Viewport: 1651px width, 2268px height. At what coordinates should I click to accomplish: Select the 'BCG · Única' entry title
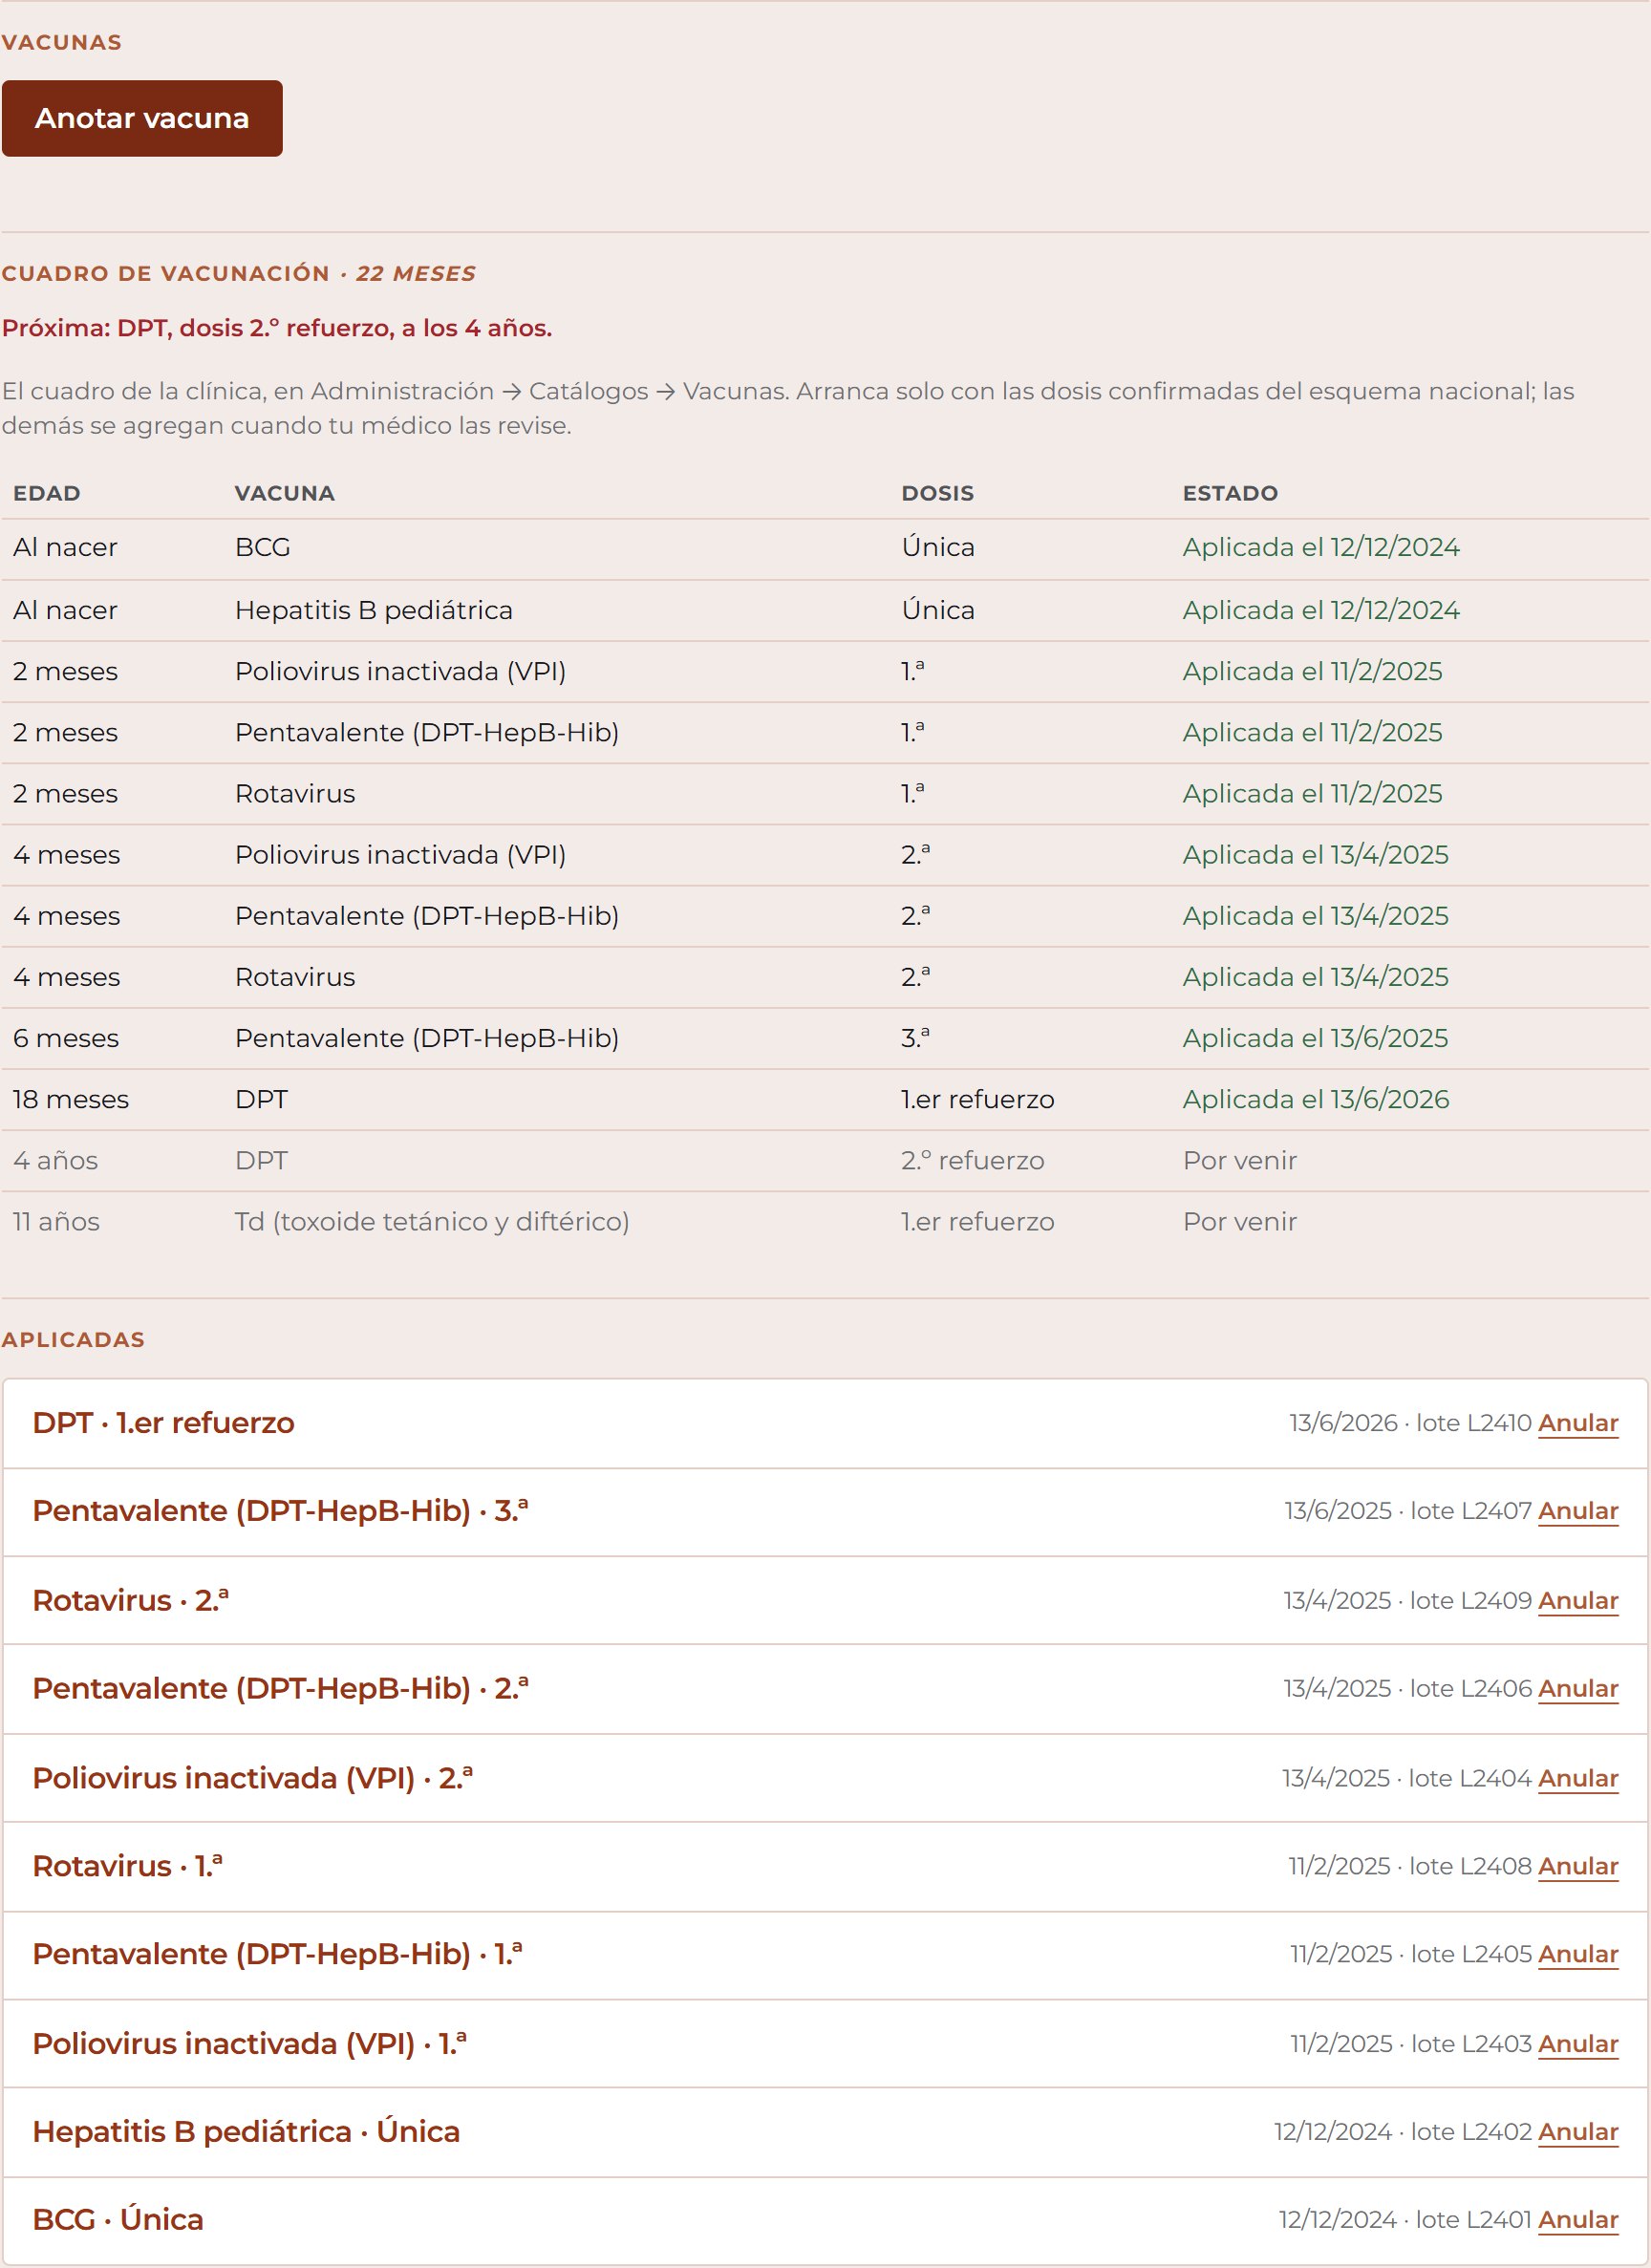pyautogui.click(x=118, y=2220)
